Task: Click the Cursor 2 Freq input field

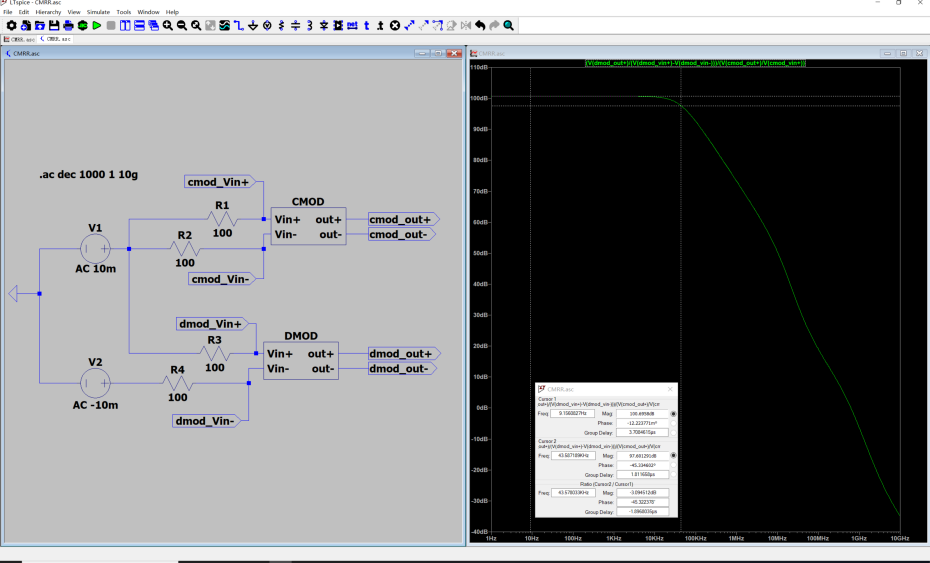Action: click(x=572, y=456)
